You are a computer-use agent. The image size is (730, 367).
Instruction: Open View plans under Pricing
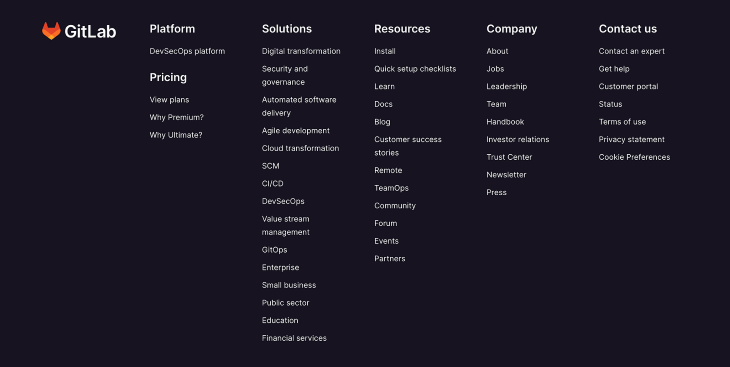(x=169, y=100)
